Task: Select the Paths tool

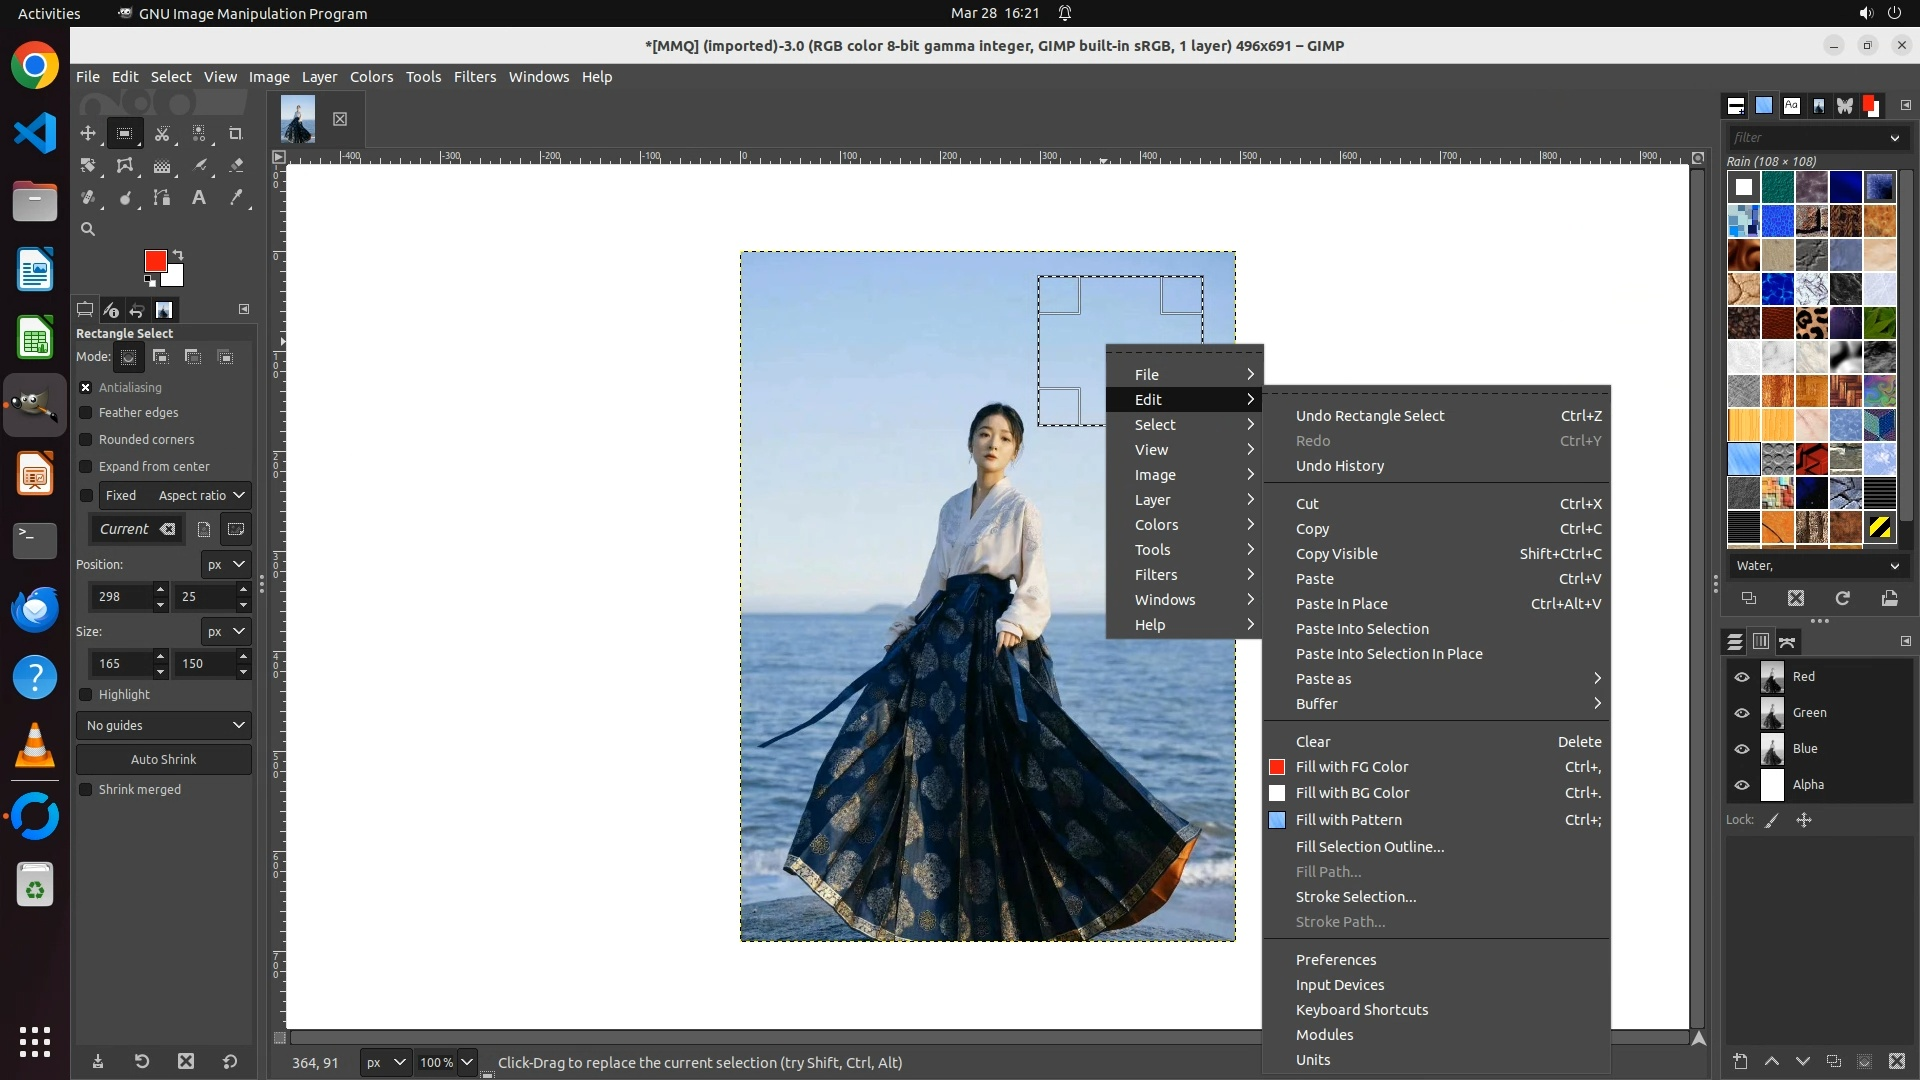Action: pyautogui.click(x=162, y=198)
